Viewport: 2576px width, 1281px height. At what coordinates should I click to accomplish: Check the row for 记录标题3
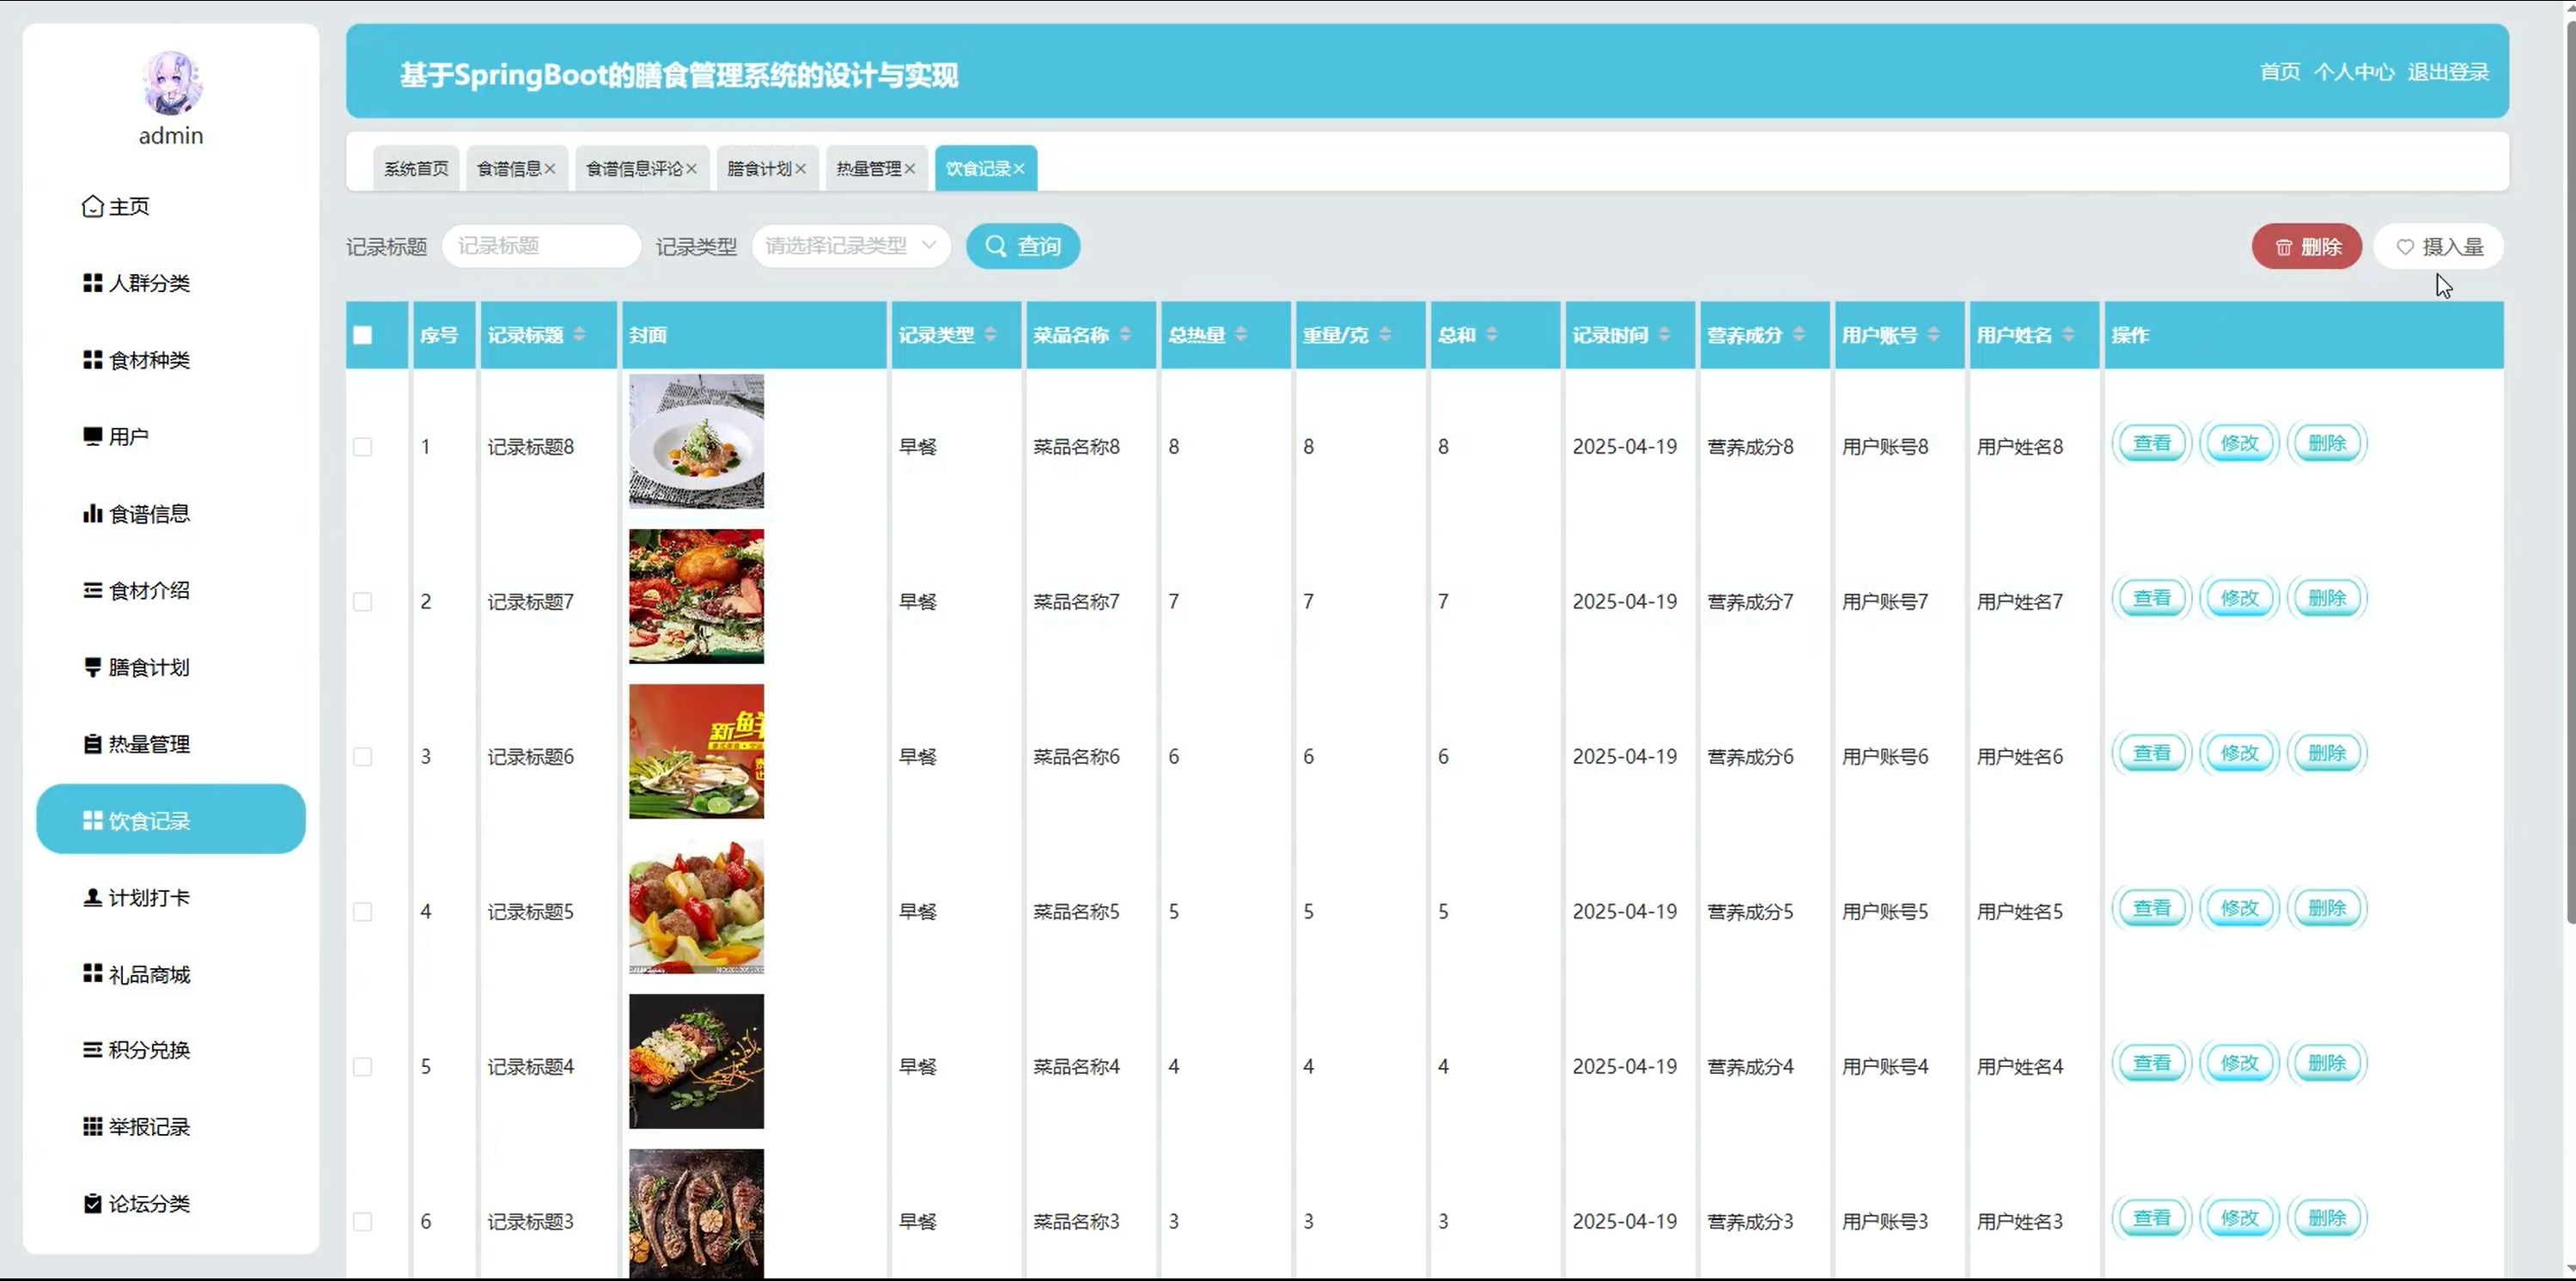[x=363, y=1222]
